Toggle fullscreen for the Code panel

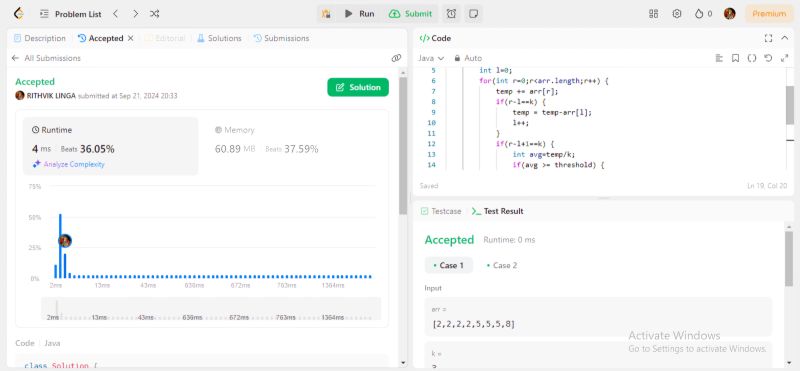tap(768, 38)
